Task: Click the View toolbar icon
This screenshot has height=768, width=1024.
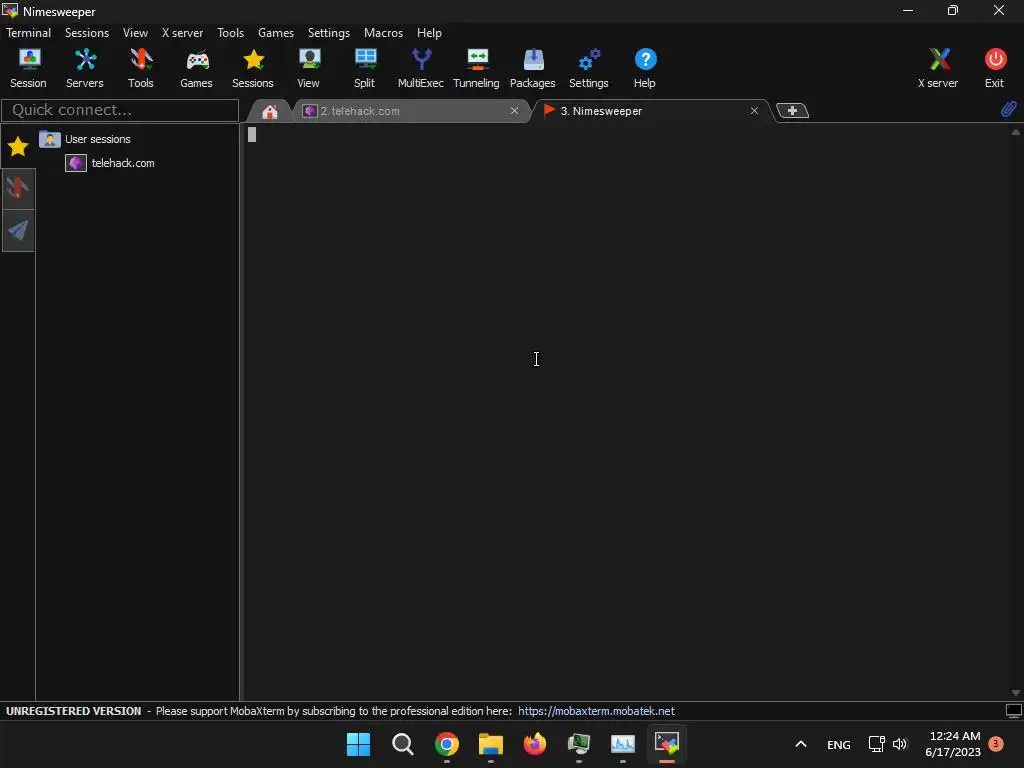Action: pyautogui.click(x=308, y=68)
